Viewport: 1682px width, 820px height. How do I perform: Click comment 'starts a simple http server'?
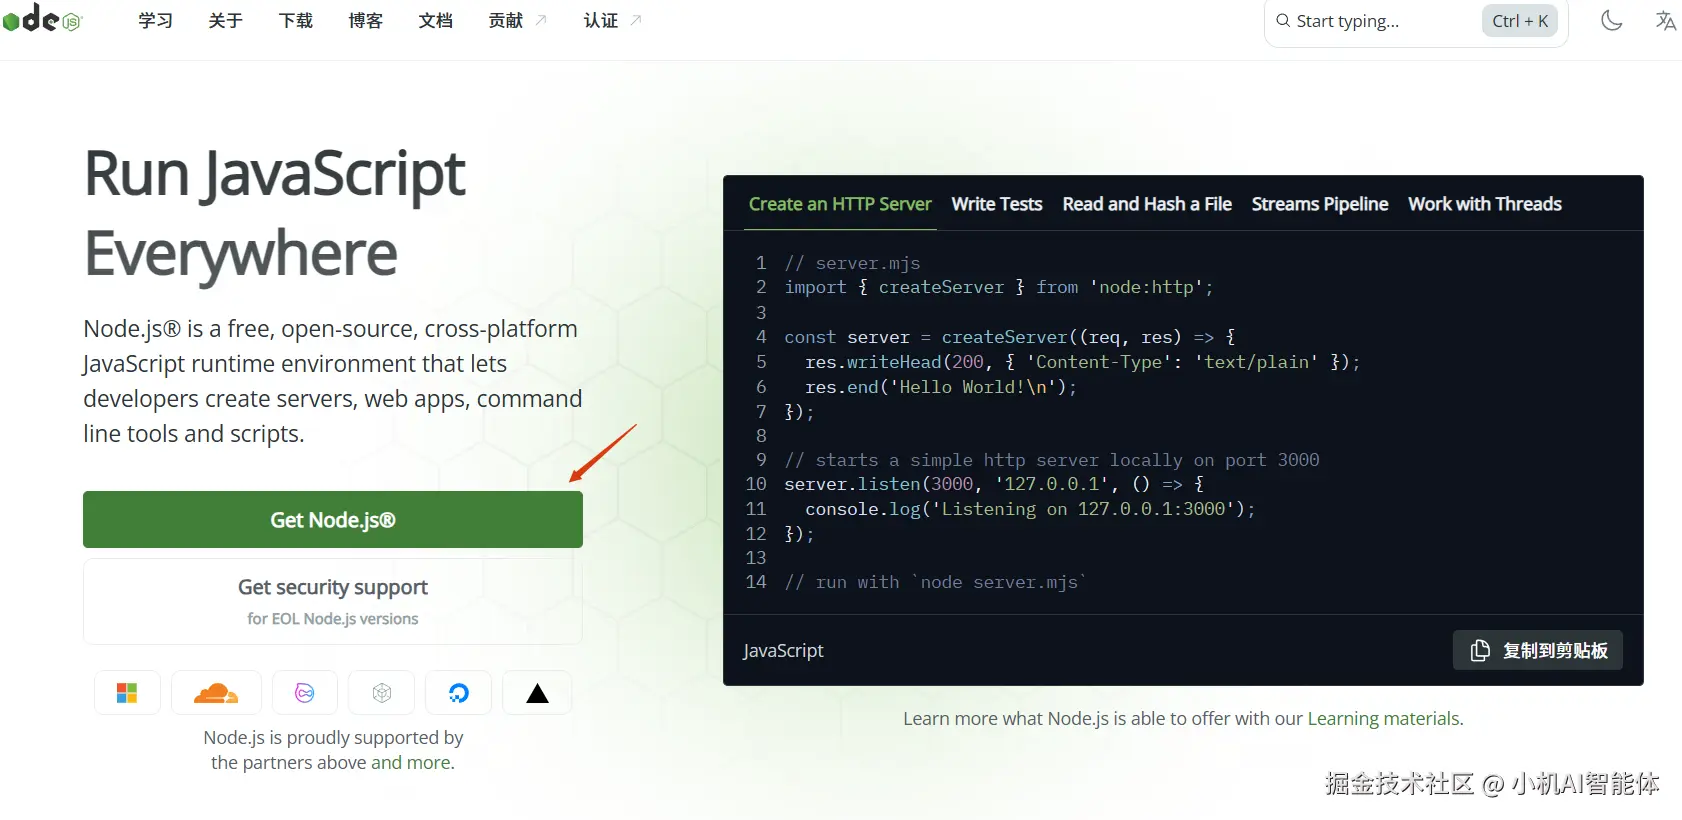[1052, 460]
